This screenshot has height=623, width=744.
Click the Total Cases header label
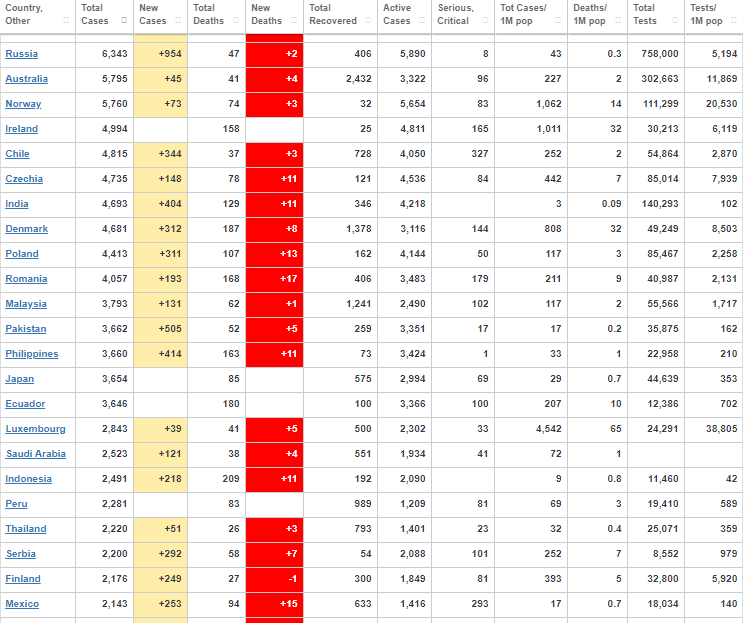(94, 14)
